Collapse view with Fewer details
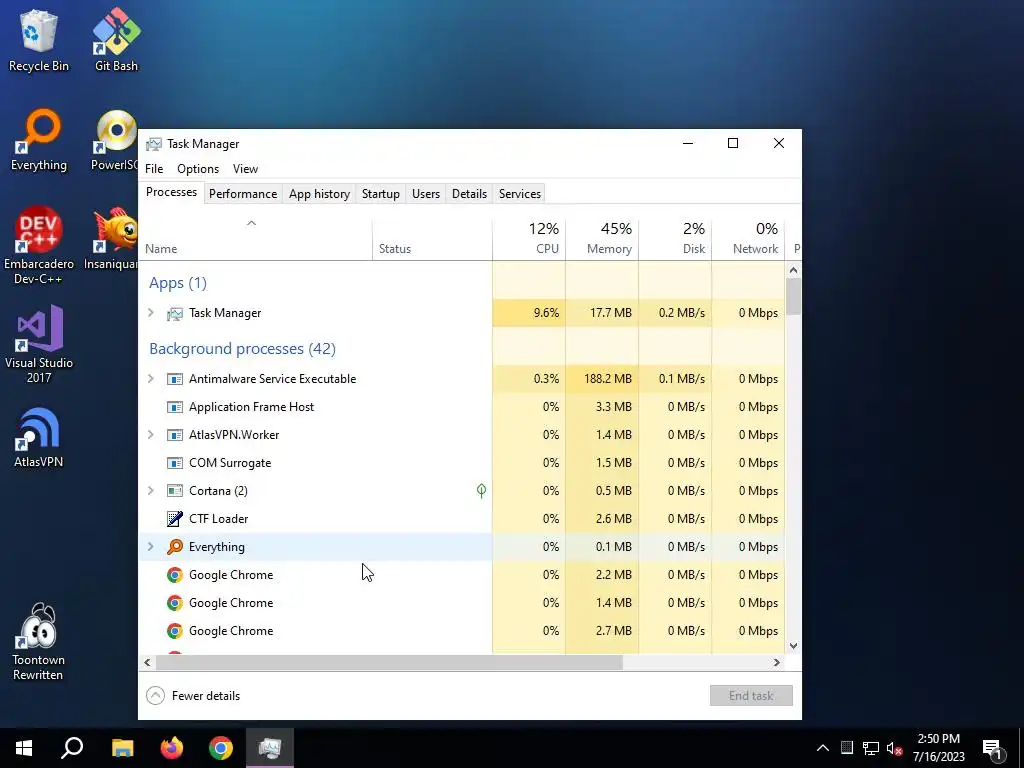 (x=193, y=696)
